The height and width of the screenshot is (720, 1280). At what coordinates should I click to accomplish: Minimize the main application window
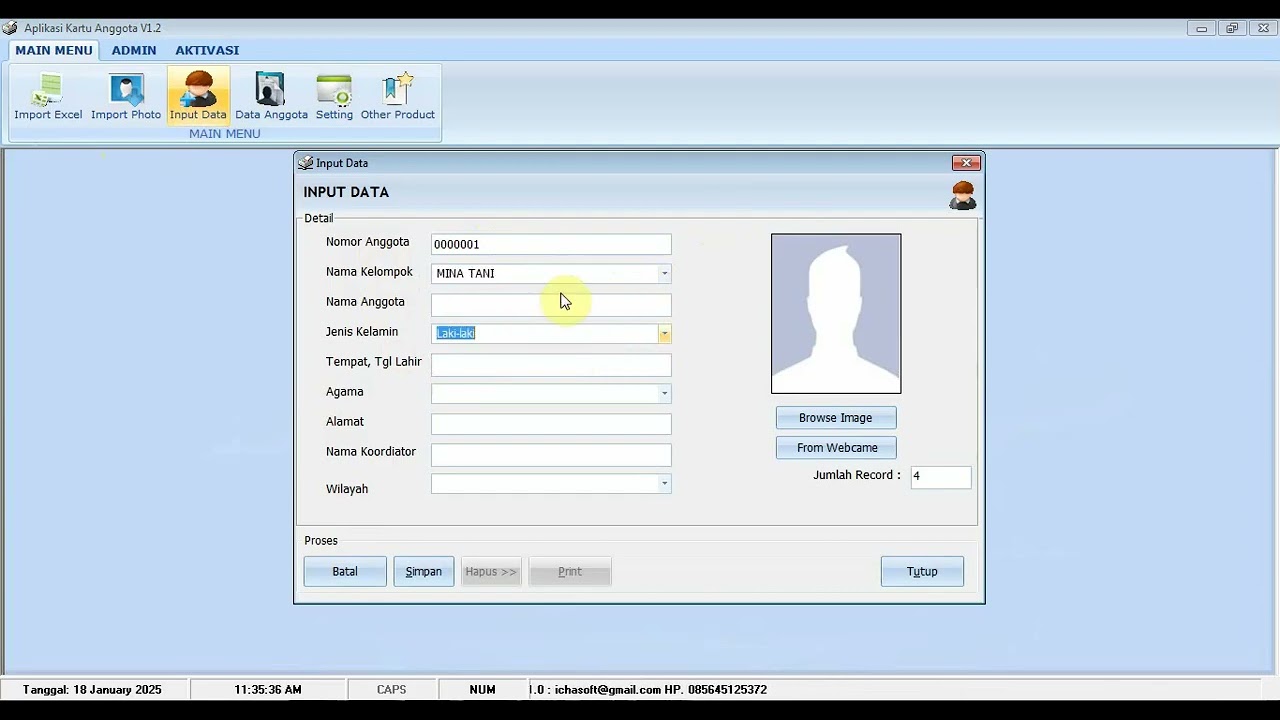pyautogui.click(x=1202, y=28)
